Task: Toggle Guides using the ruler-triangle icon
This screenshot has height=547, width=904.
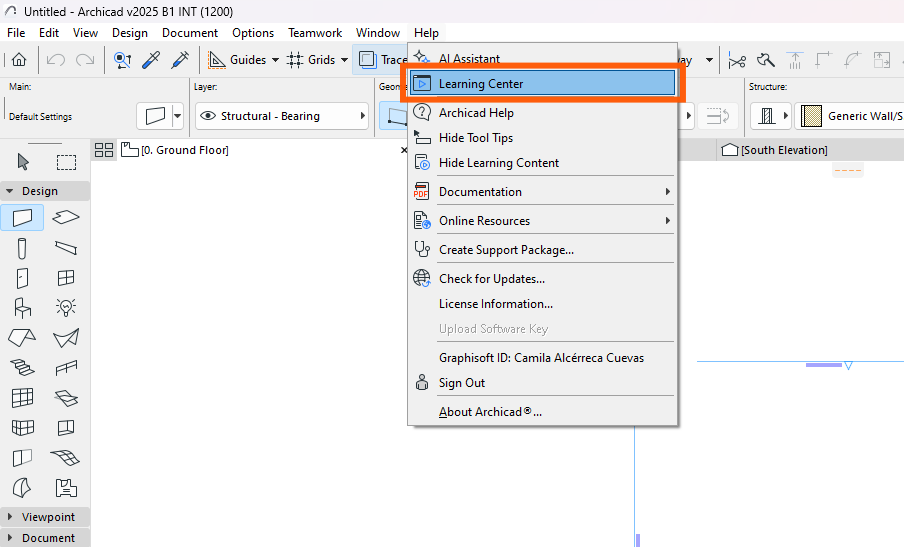Action: [216, 60]
